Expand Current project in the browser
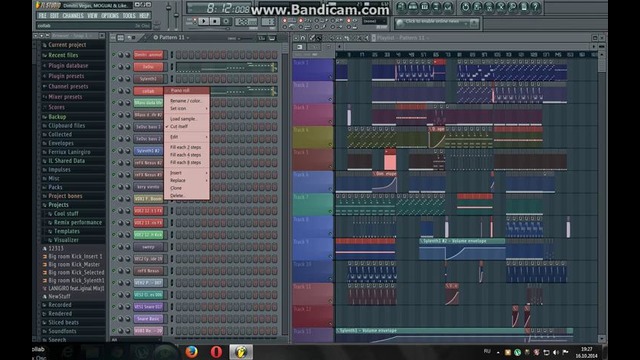This screenshot has height=360, width=640. [x=67, y=45]
